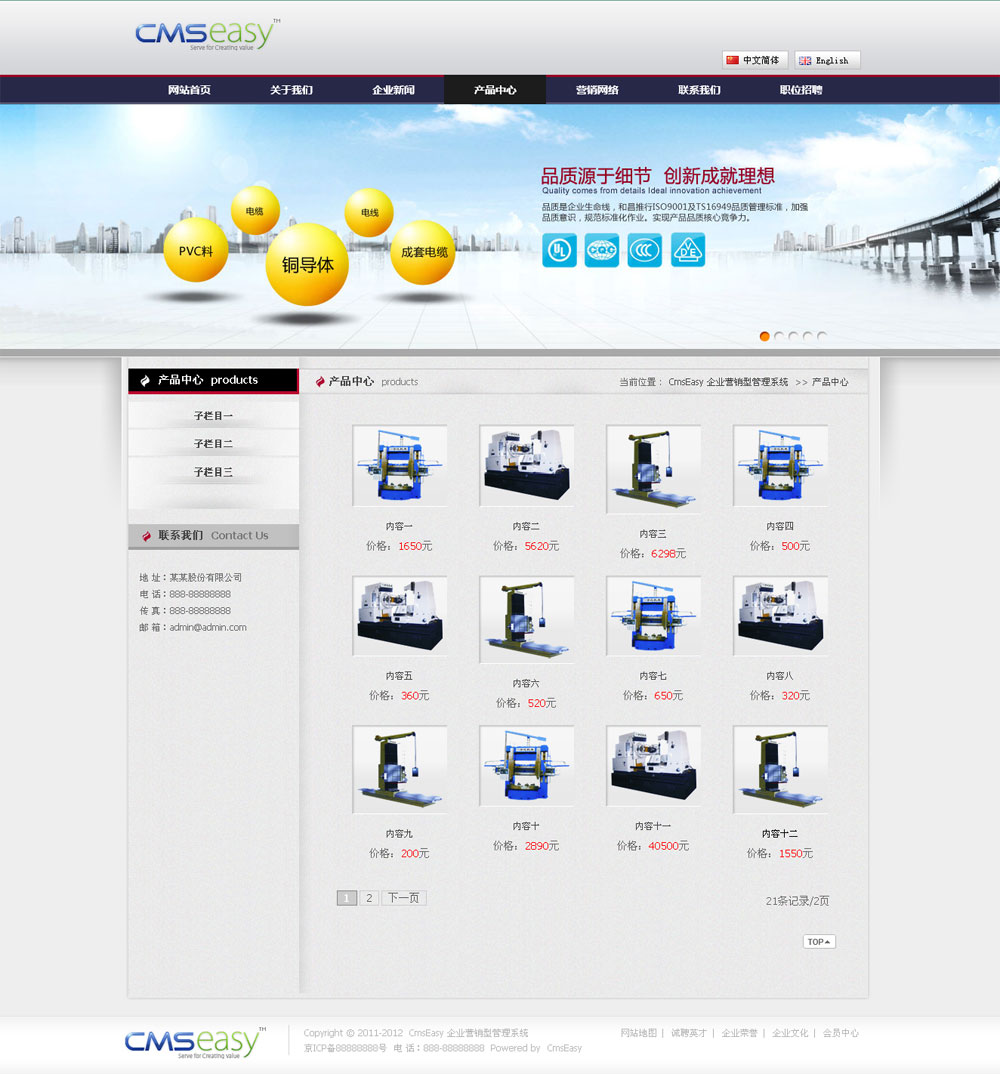Open the 联系我们 navigation menu item
Screen dimensions: 1000x1074
699,90
